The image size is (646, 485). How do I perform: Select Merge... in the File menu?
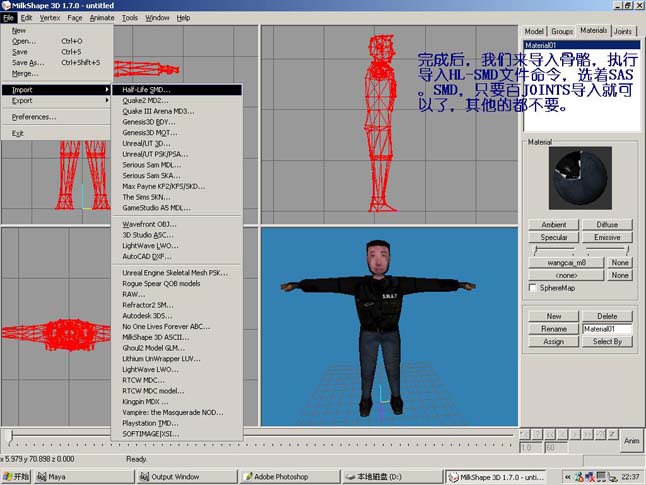tap(56, 73)
